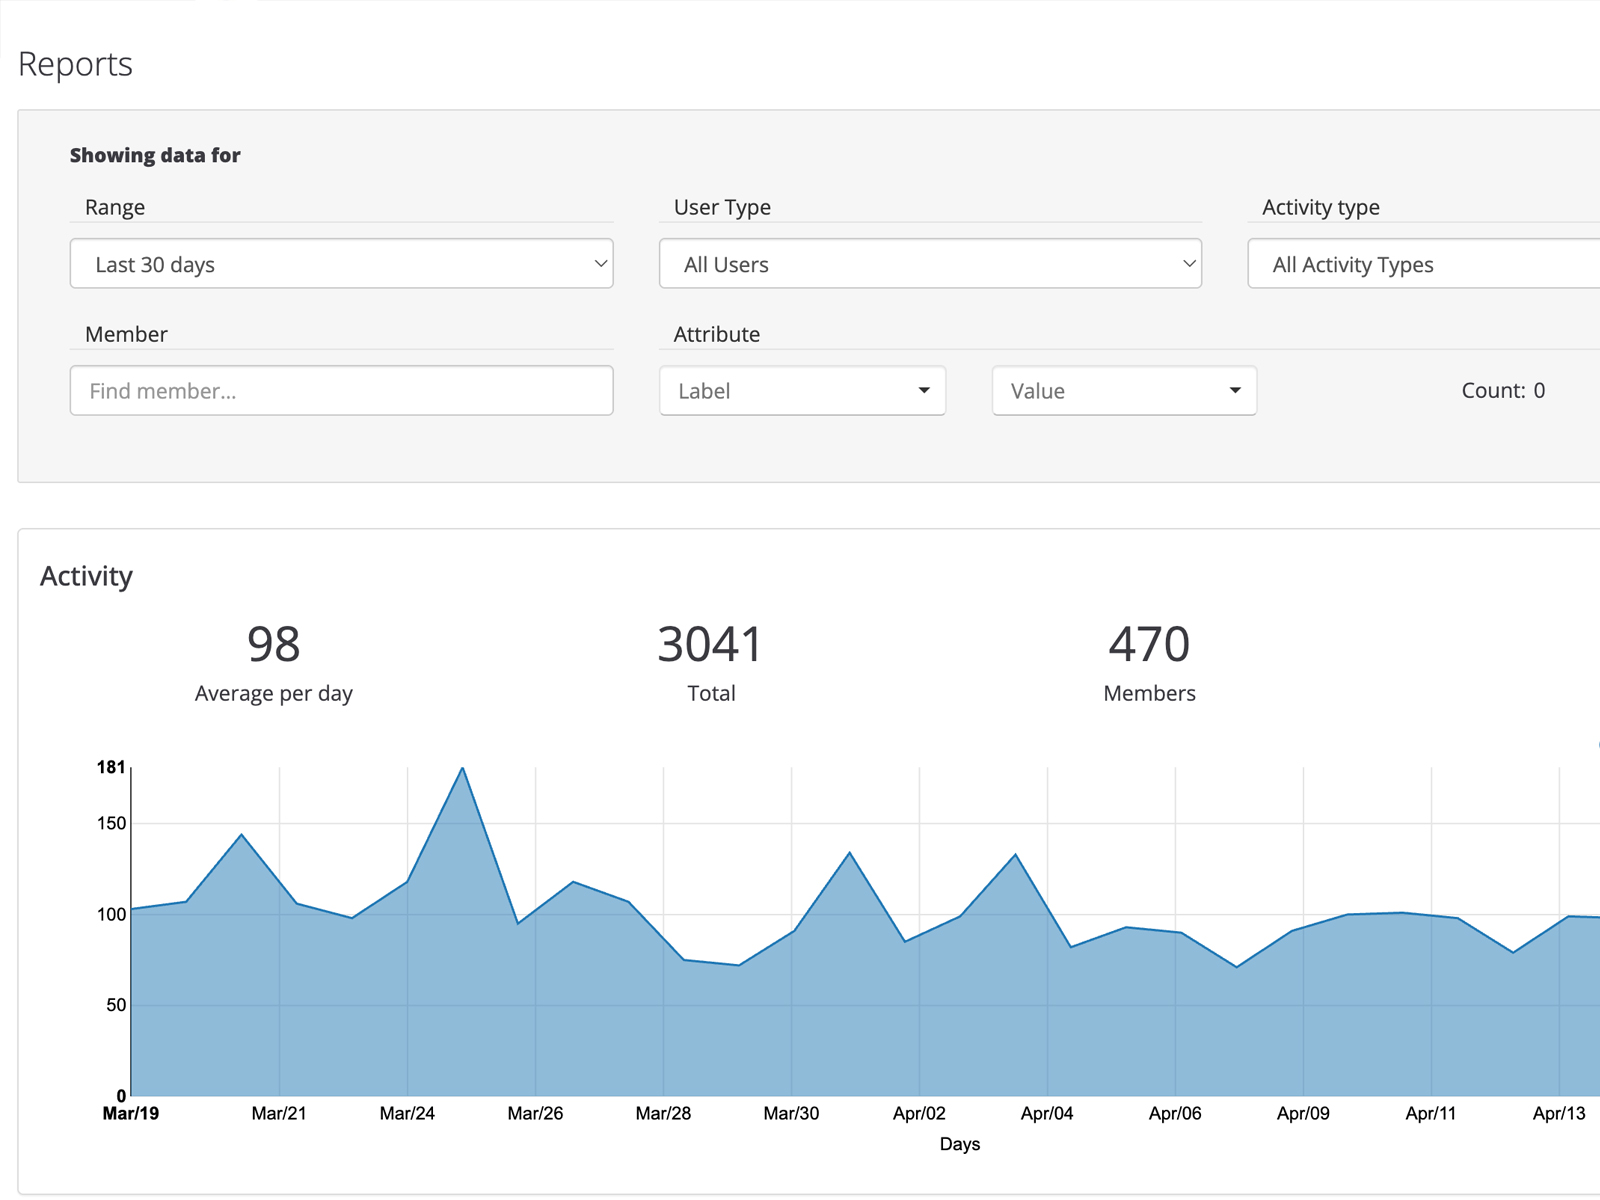Click the Count: 0 indicator
Image resolution: width=1600 pixels, height=1200 pixels.
pos(1502,391)
